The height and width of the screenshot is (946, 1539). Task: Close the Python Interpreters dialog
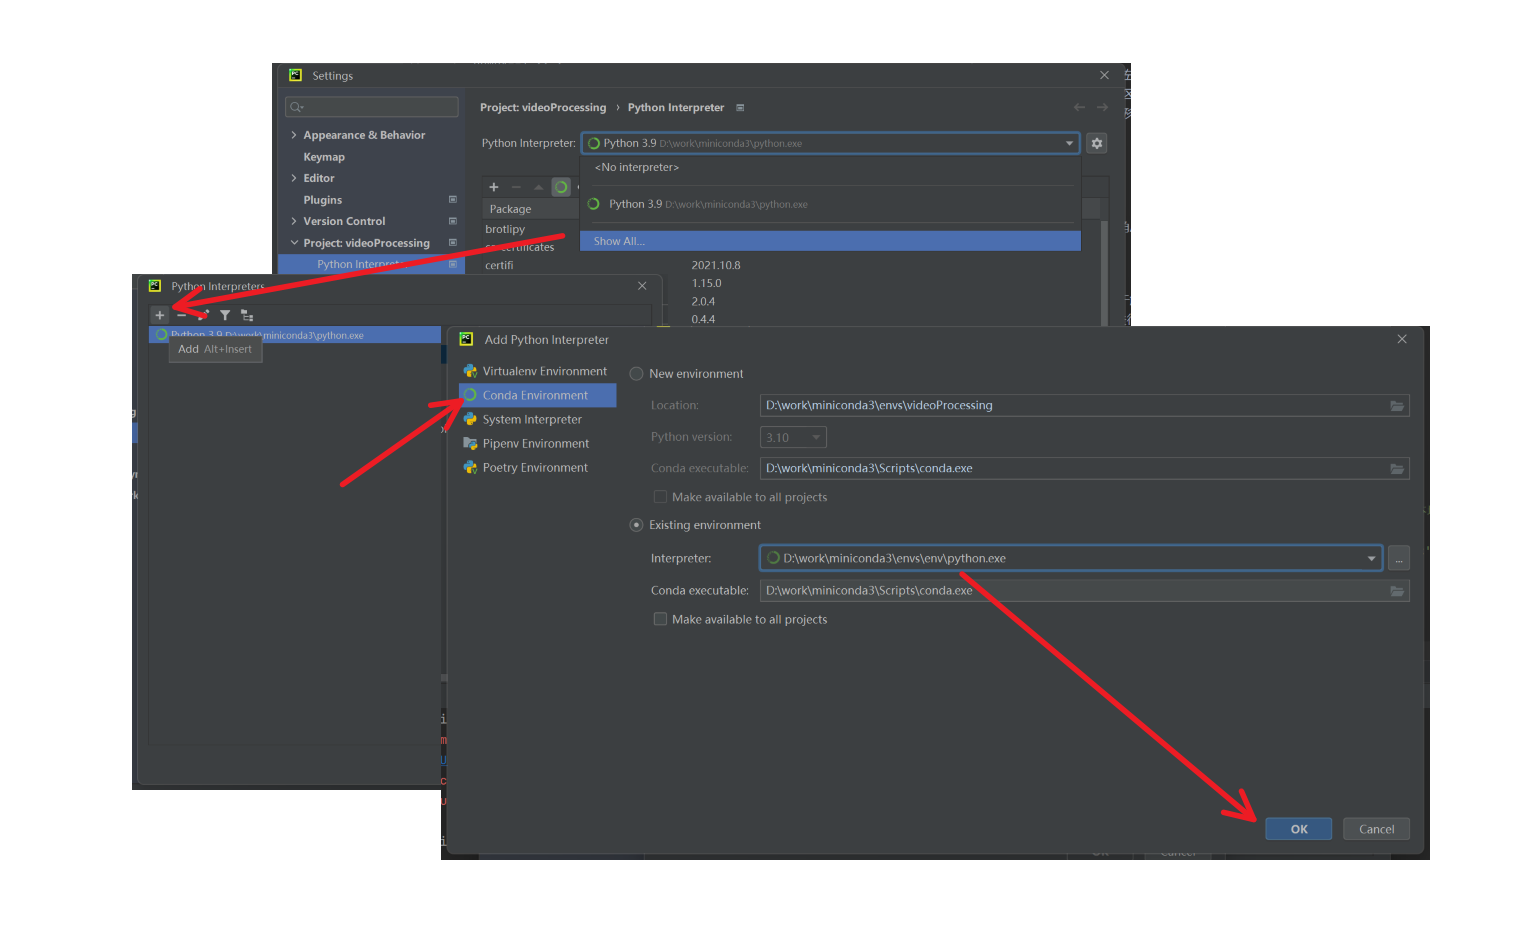point(642,286)
